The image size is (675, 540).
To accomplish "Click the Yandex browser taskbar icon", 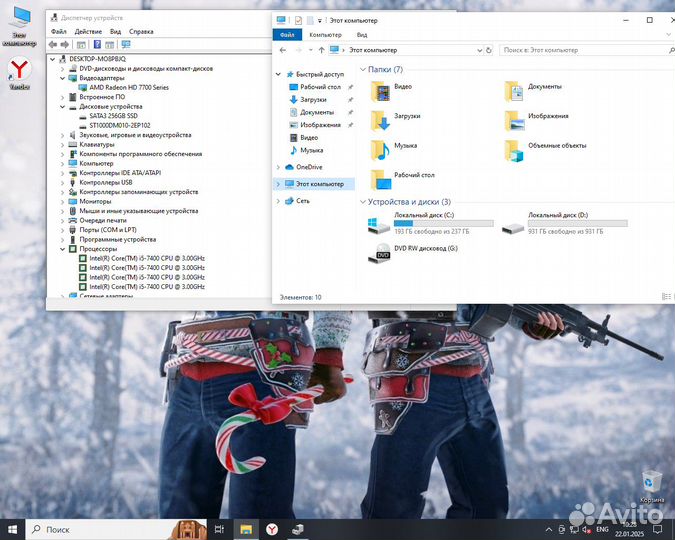I will pos(271,529).
